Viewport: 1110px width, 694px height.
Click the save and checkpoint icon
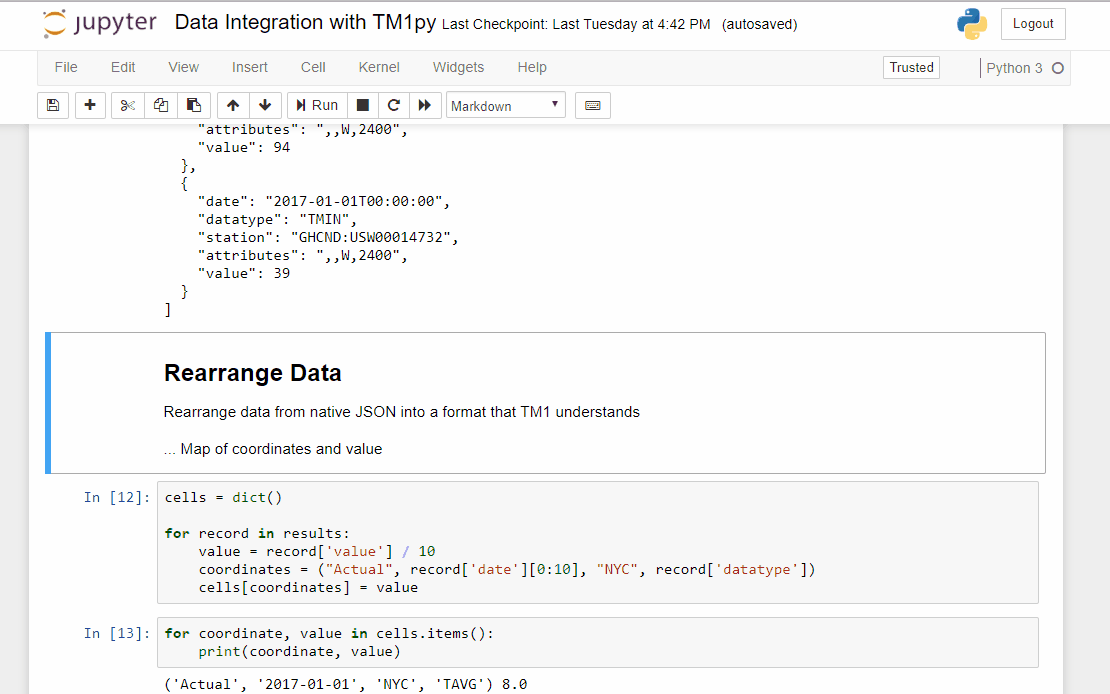point(53,105)
